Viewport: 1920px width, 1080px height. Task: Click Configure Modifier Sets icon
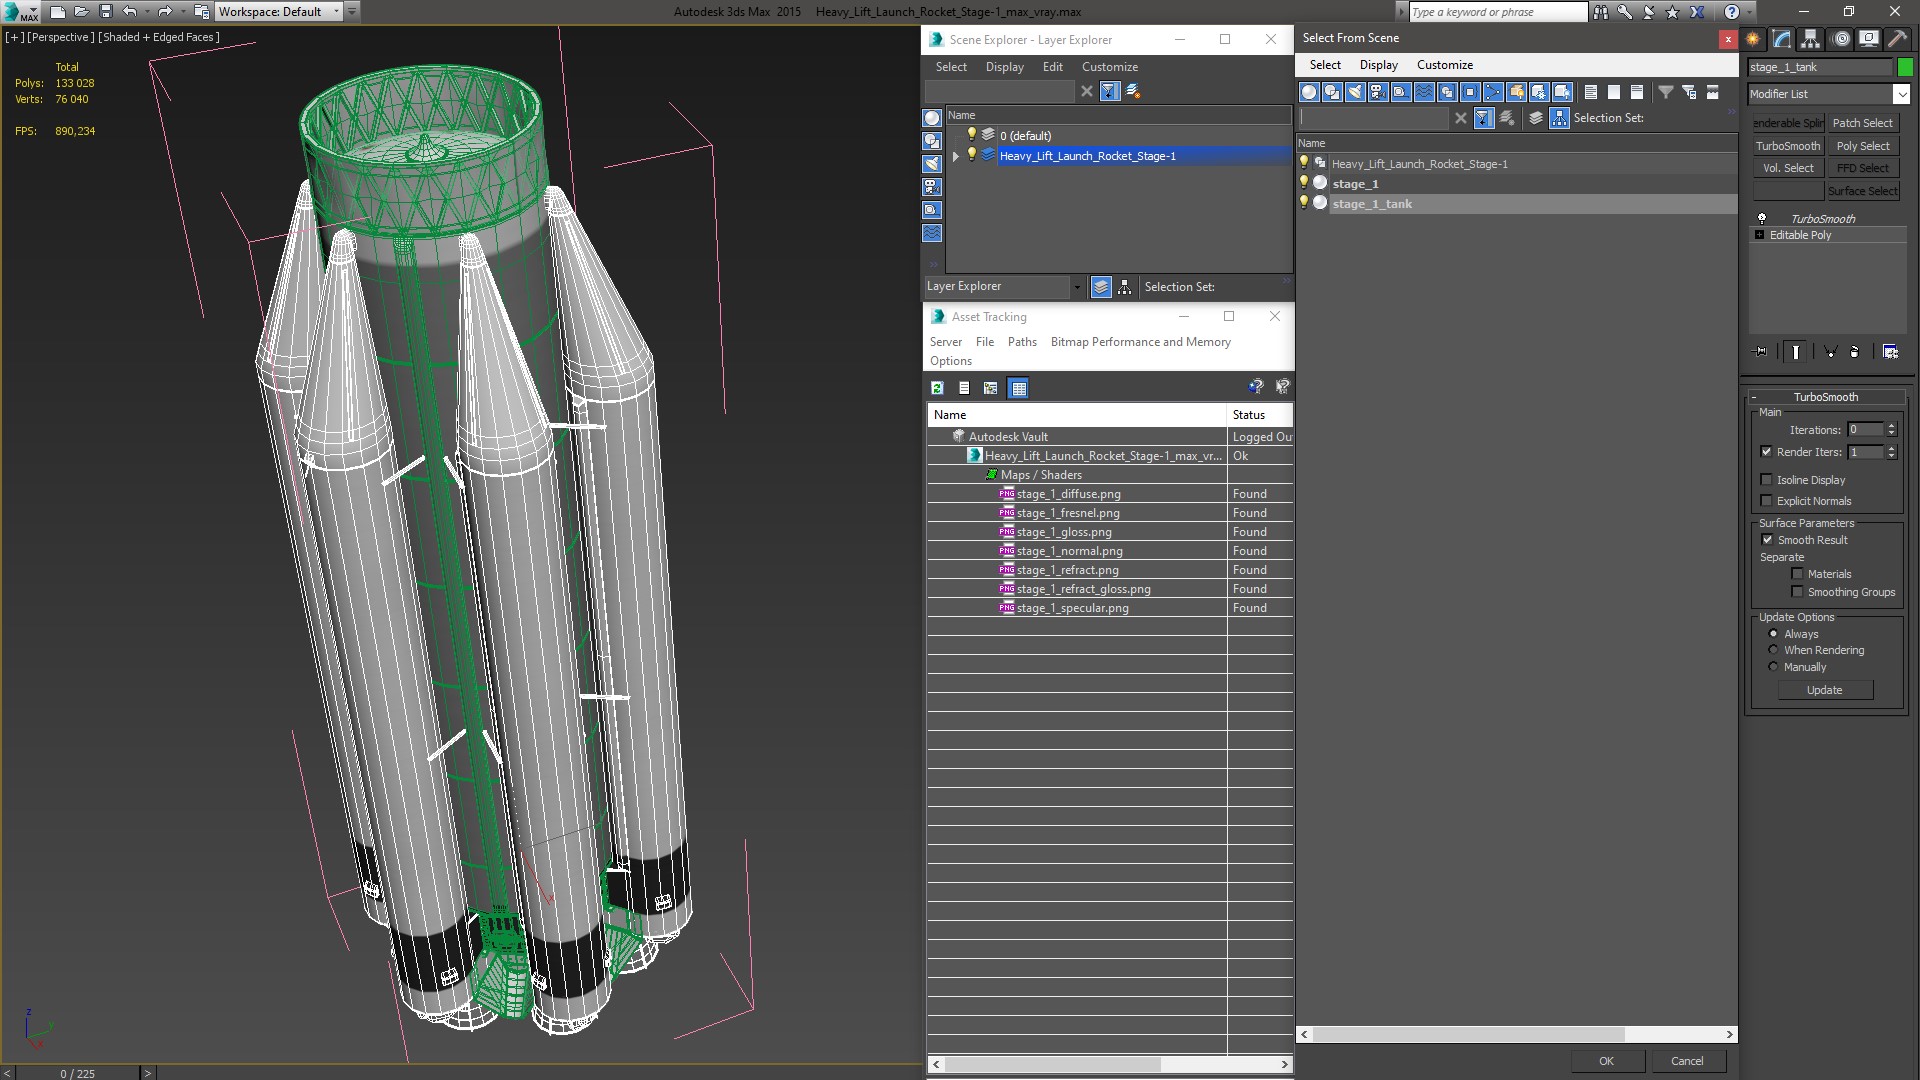1890,352
